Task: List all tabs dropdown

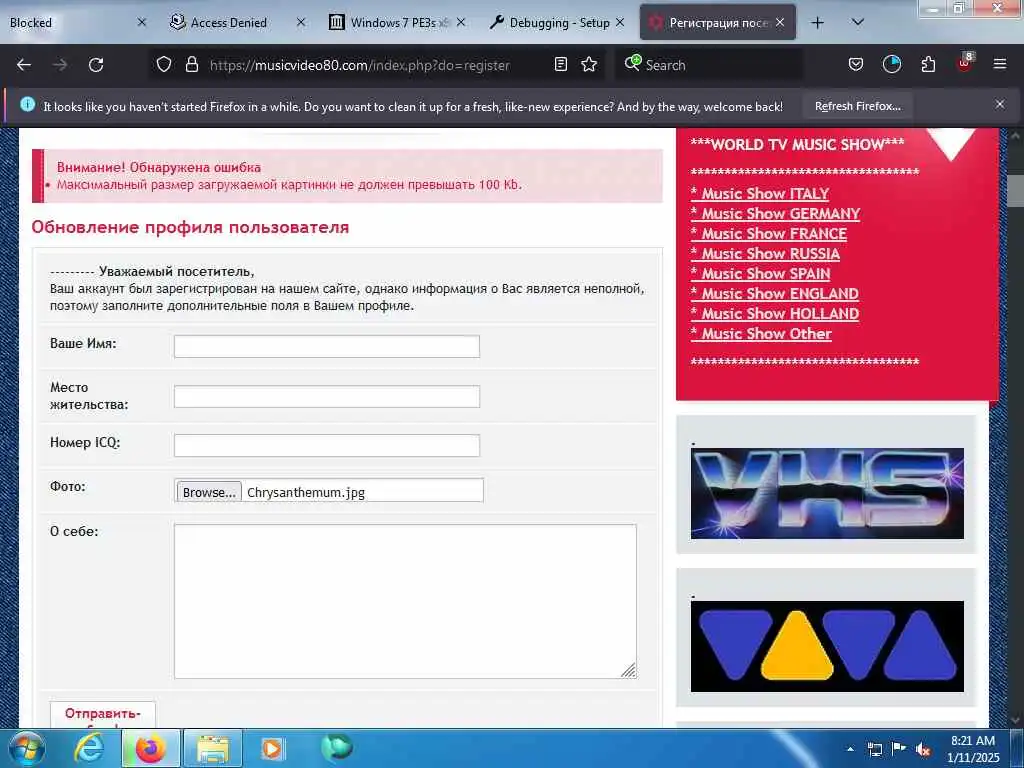Action: pos(858,23)
